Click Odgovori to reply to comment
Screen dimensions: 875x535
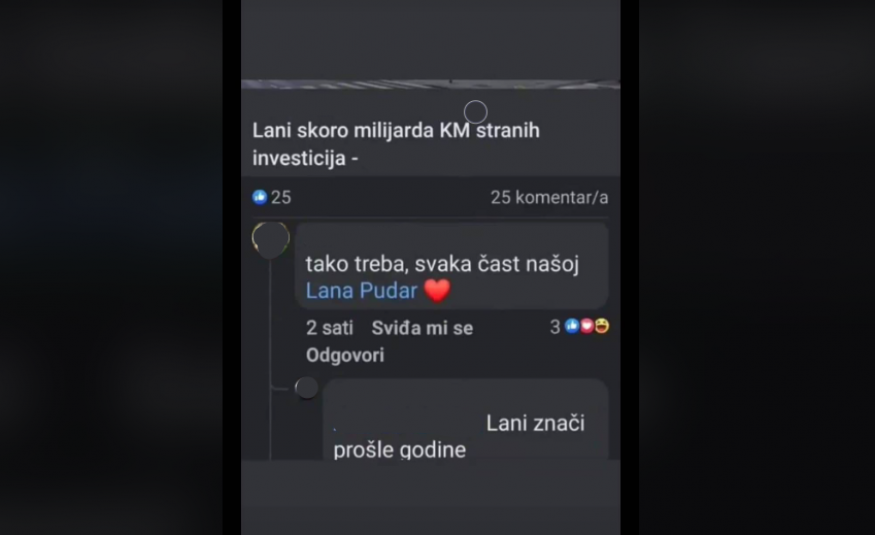tap(345, 355)
